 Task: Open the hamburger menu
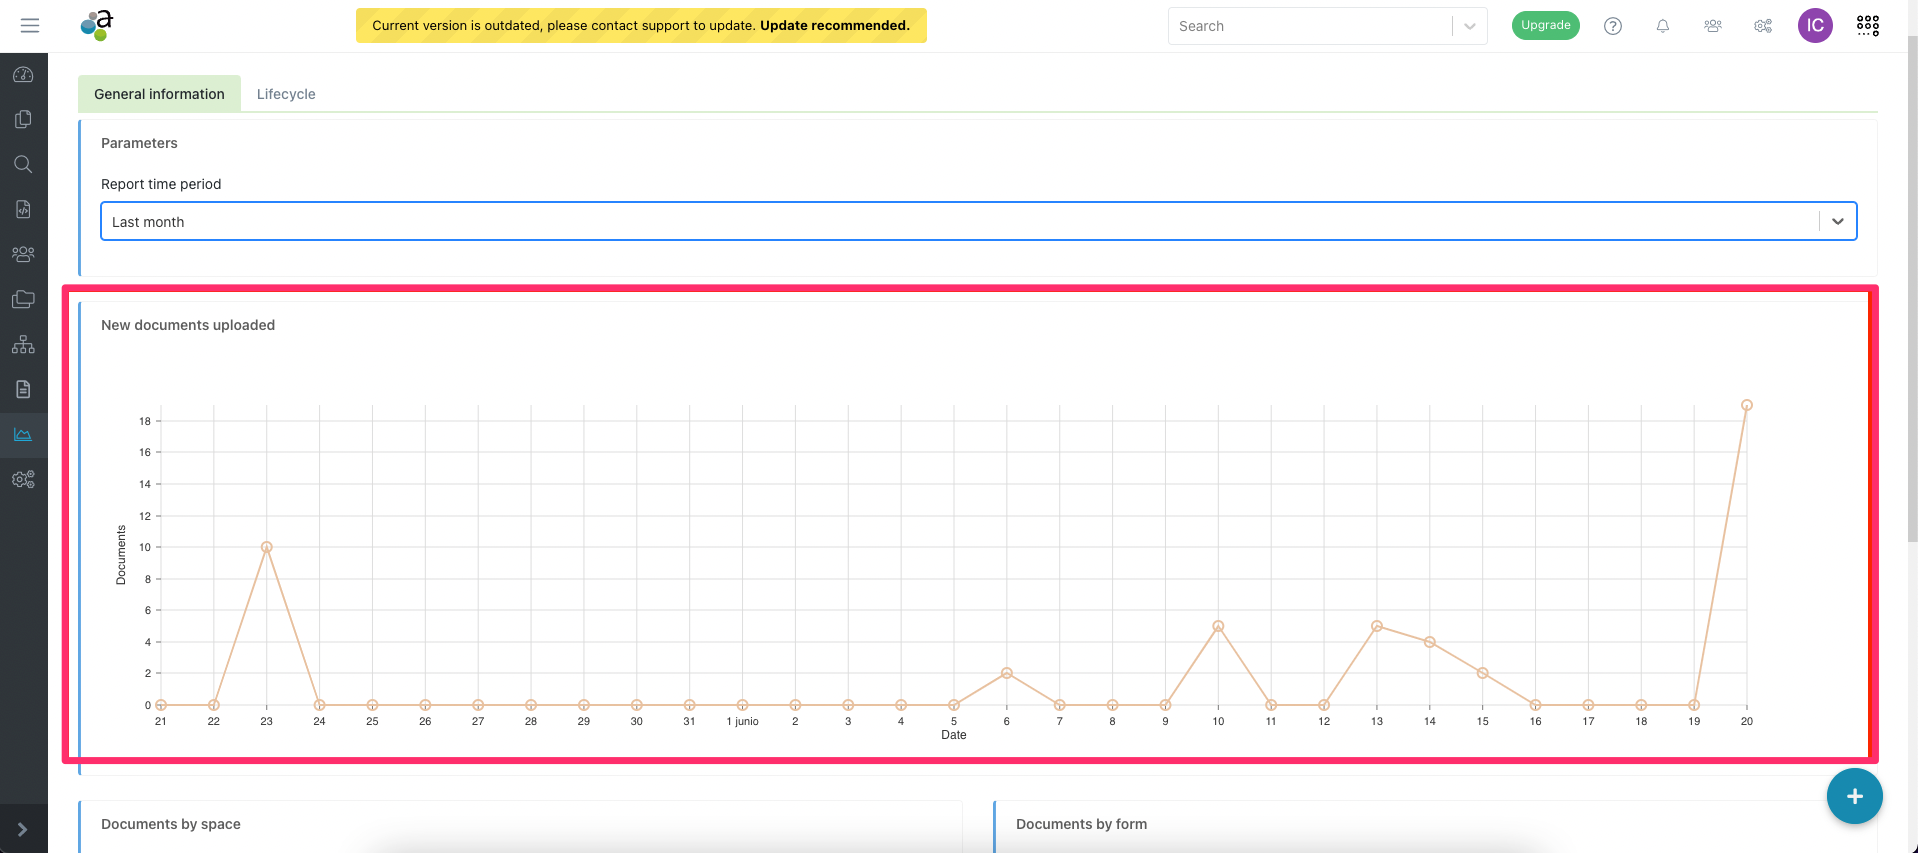click(30, 26)
